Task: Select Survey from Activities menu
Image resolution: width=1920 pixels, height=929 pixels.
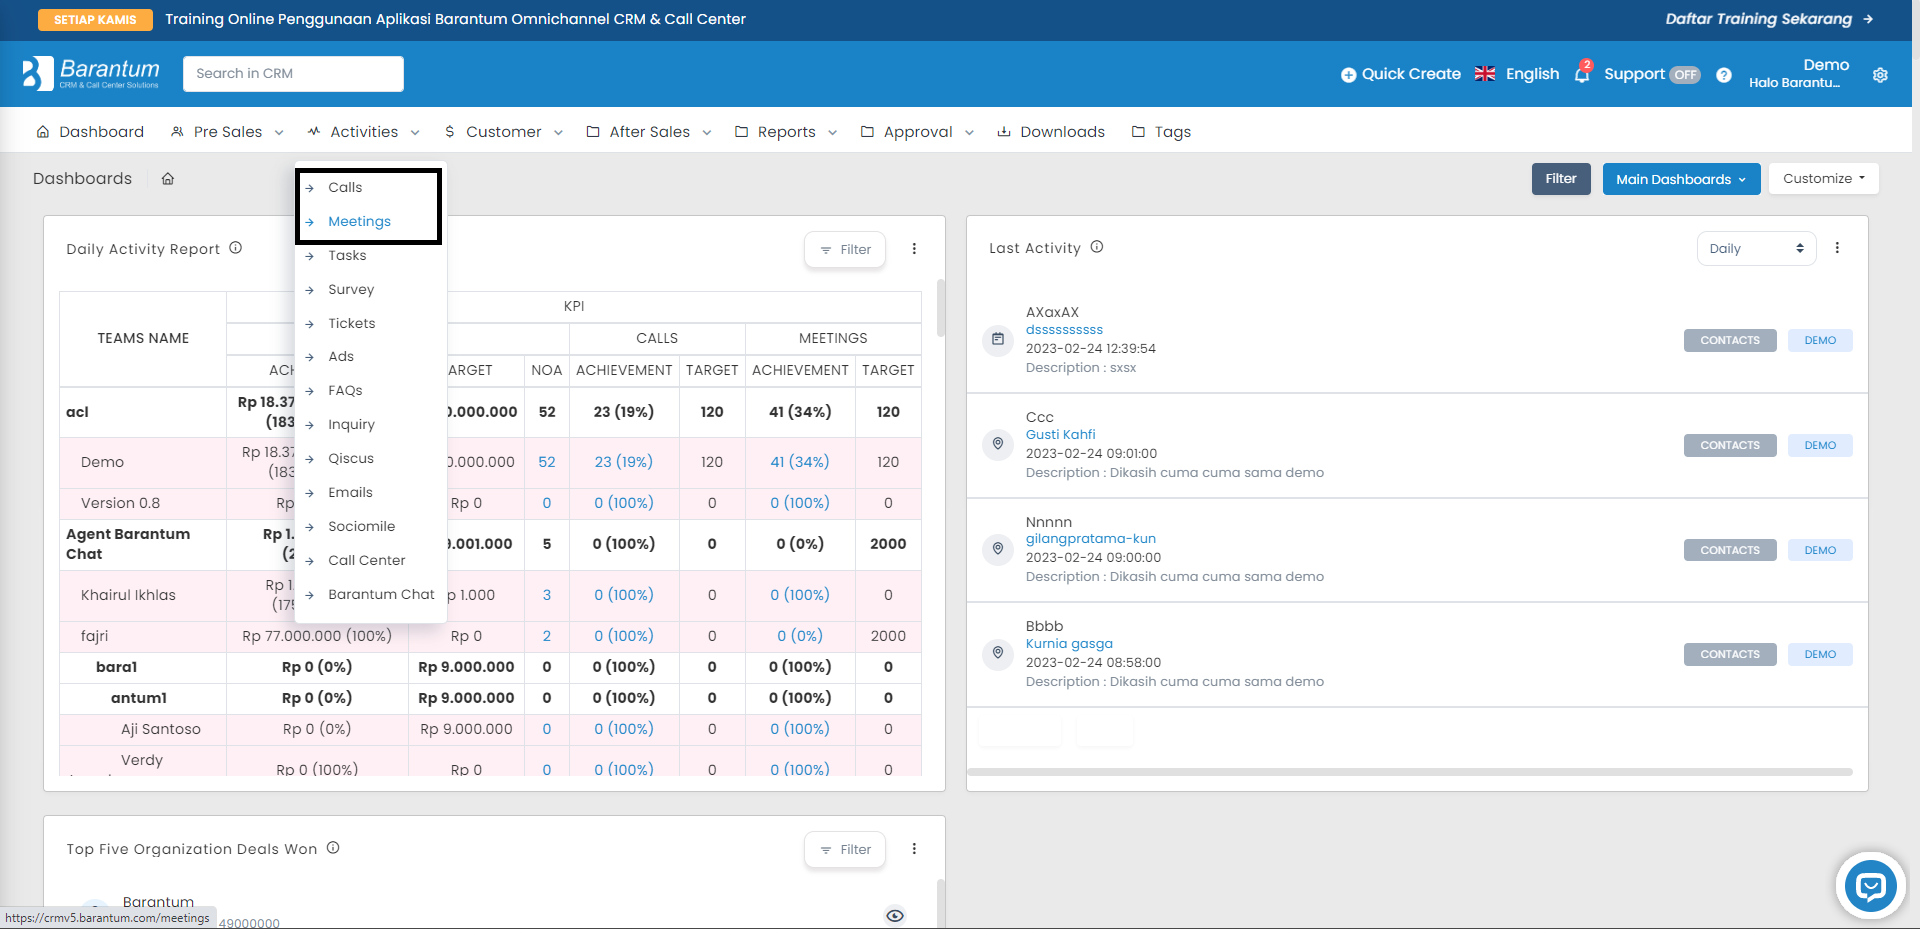Action: tap(351, 289)
